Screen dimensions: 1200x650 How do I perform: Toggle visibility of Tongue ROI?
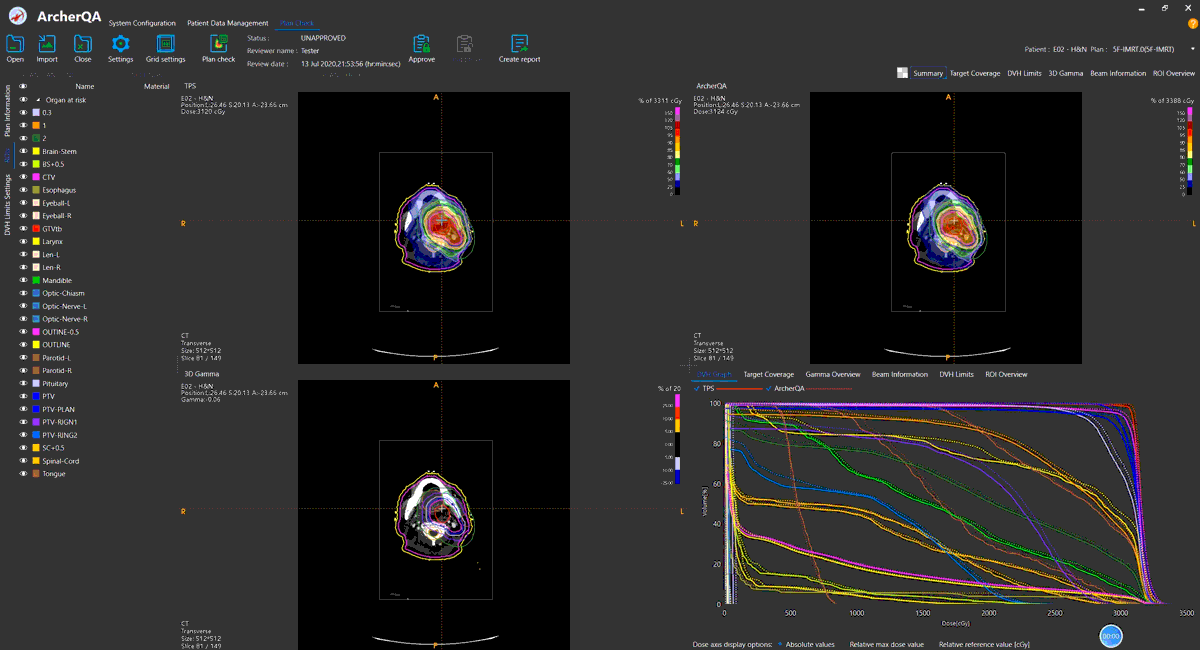point(23,474)
